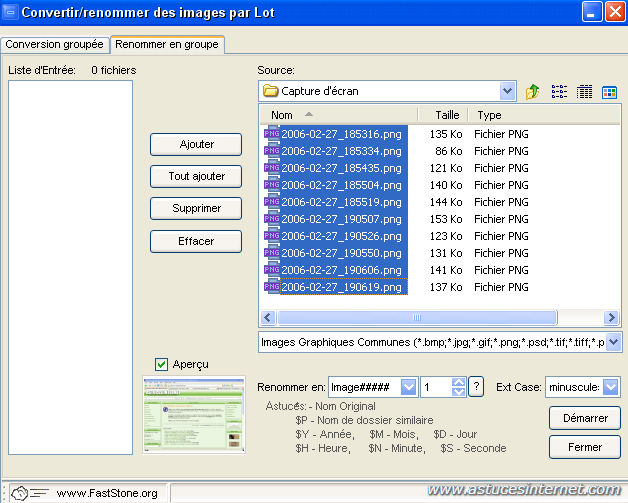
Task: Increase the start number spinner
Action: [459, 382]
